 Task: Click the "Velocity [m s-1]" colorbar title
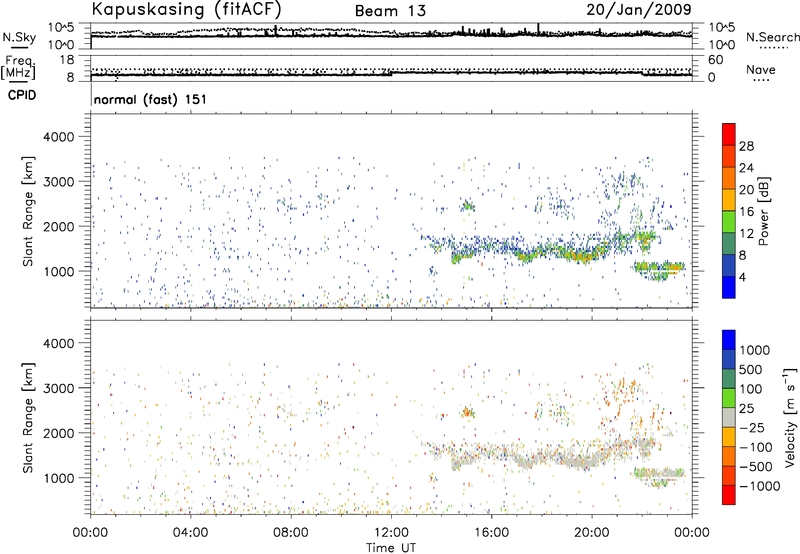click(790, 417)
